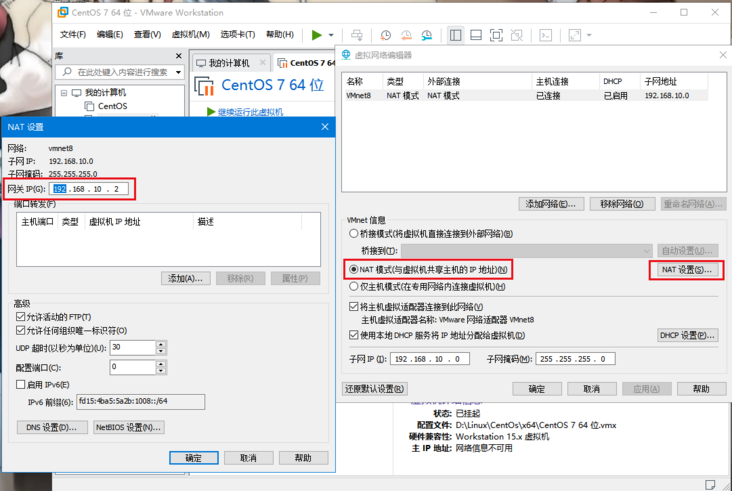This screenshot has height=491, width=732.
Task: Confirm NAT settings with 确定
Action: pyautogui.click(x=194, y=458)
